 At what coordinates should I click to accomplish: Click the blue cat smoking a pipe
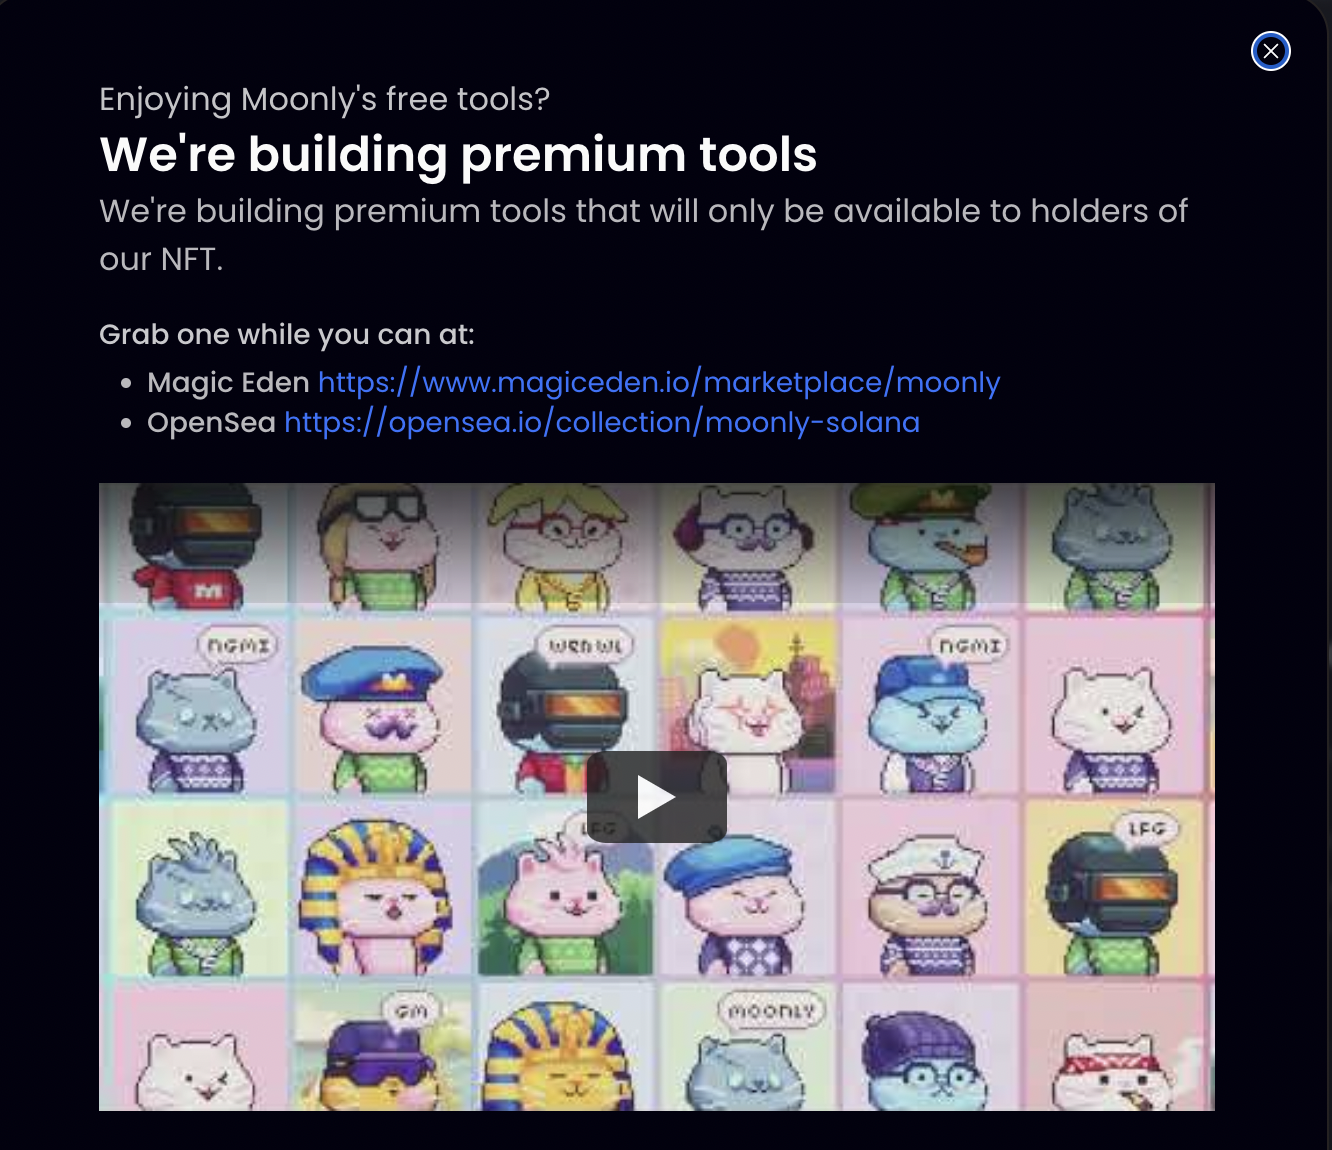pyautogui.click(x=932, y=546)
